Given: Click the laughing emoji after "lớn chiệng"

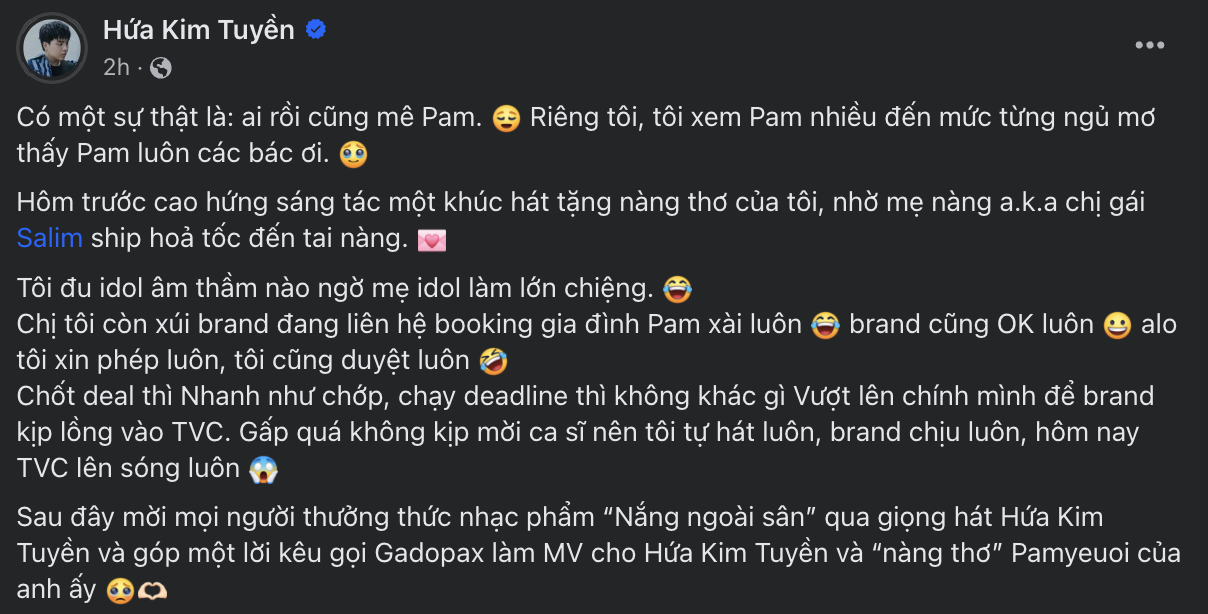Looking at the screenshot, I should [x=677, y=290].
